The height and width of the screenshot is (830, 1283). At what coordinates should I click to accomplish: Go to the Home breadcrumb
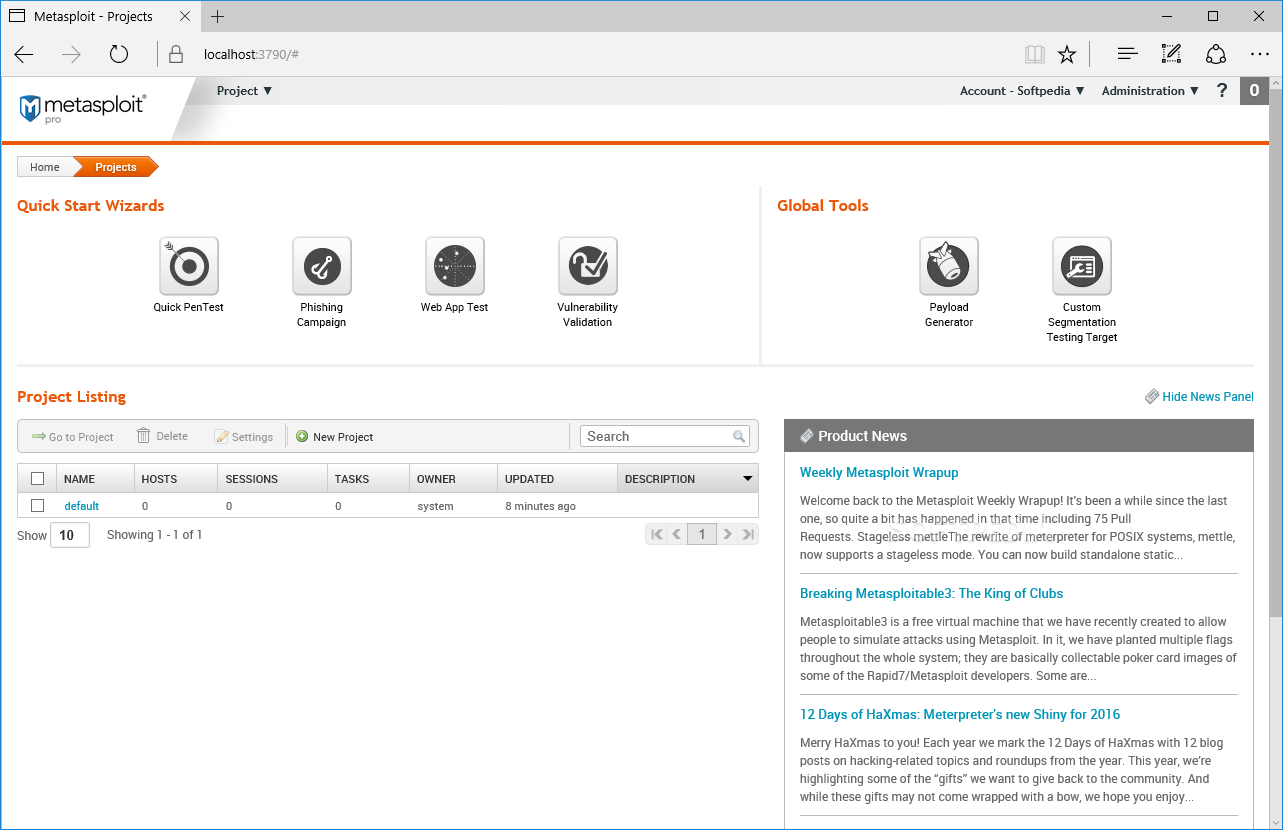click(45, 167)
